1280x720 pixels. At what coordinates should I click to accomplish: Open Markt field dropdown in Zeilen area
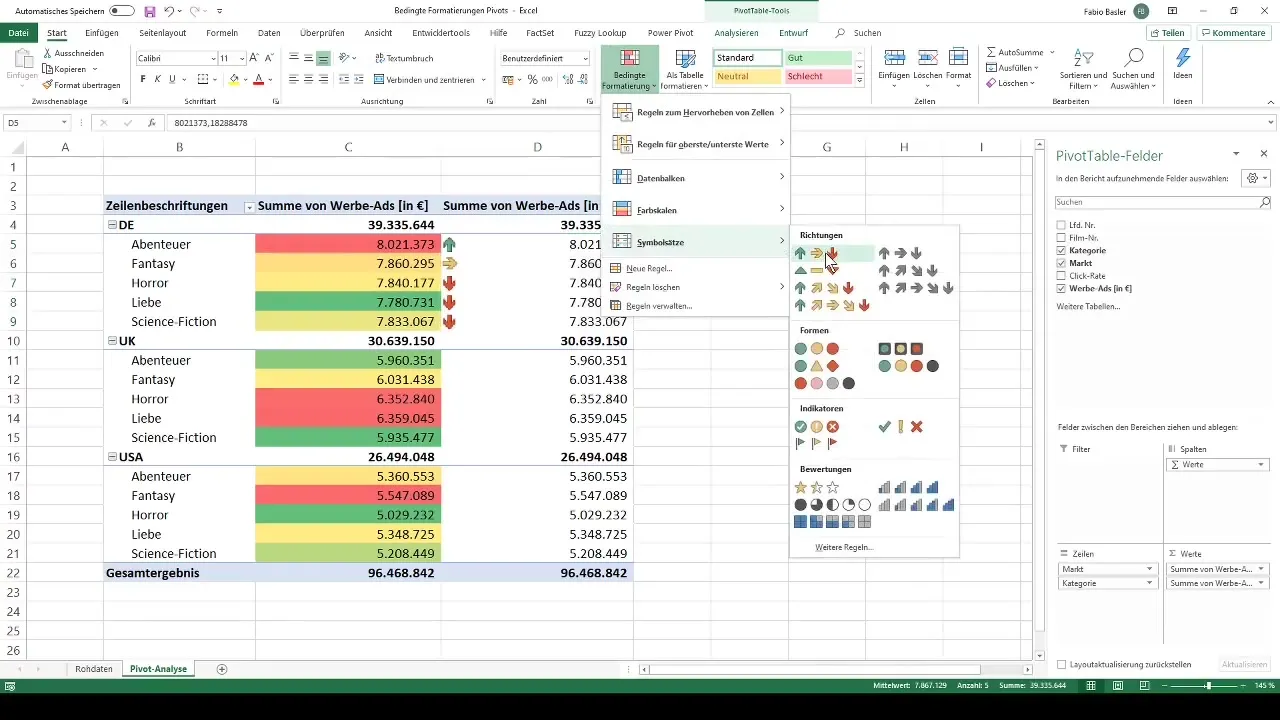1149,569
